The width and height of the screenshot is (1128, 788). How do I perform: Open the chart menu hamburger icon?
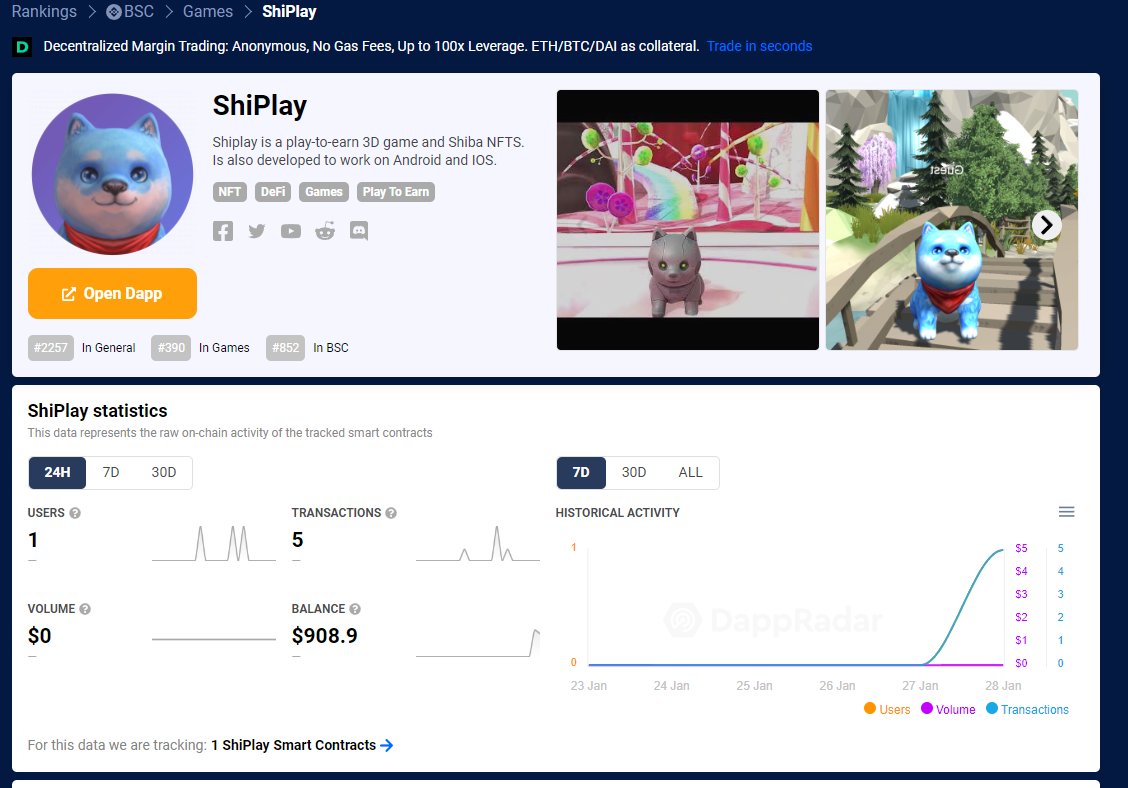(x=1067, y=511)
